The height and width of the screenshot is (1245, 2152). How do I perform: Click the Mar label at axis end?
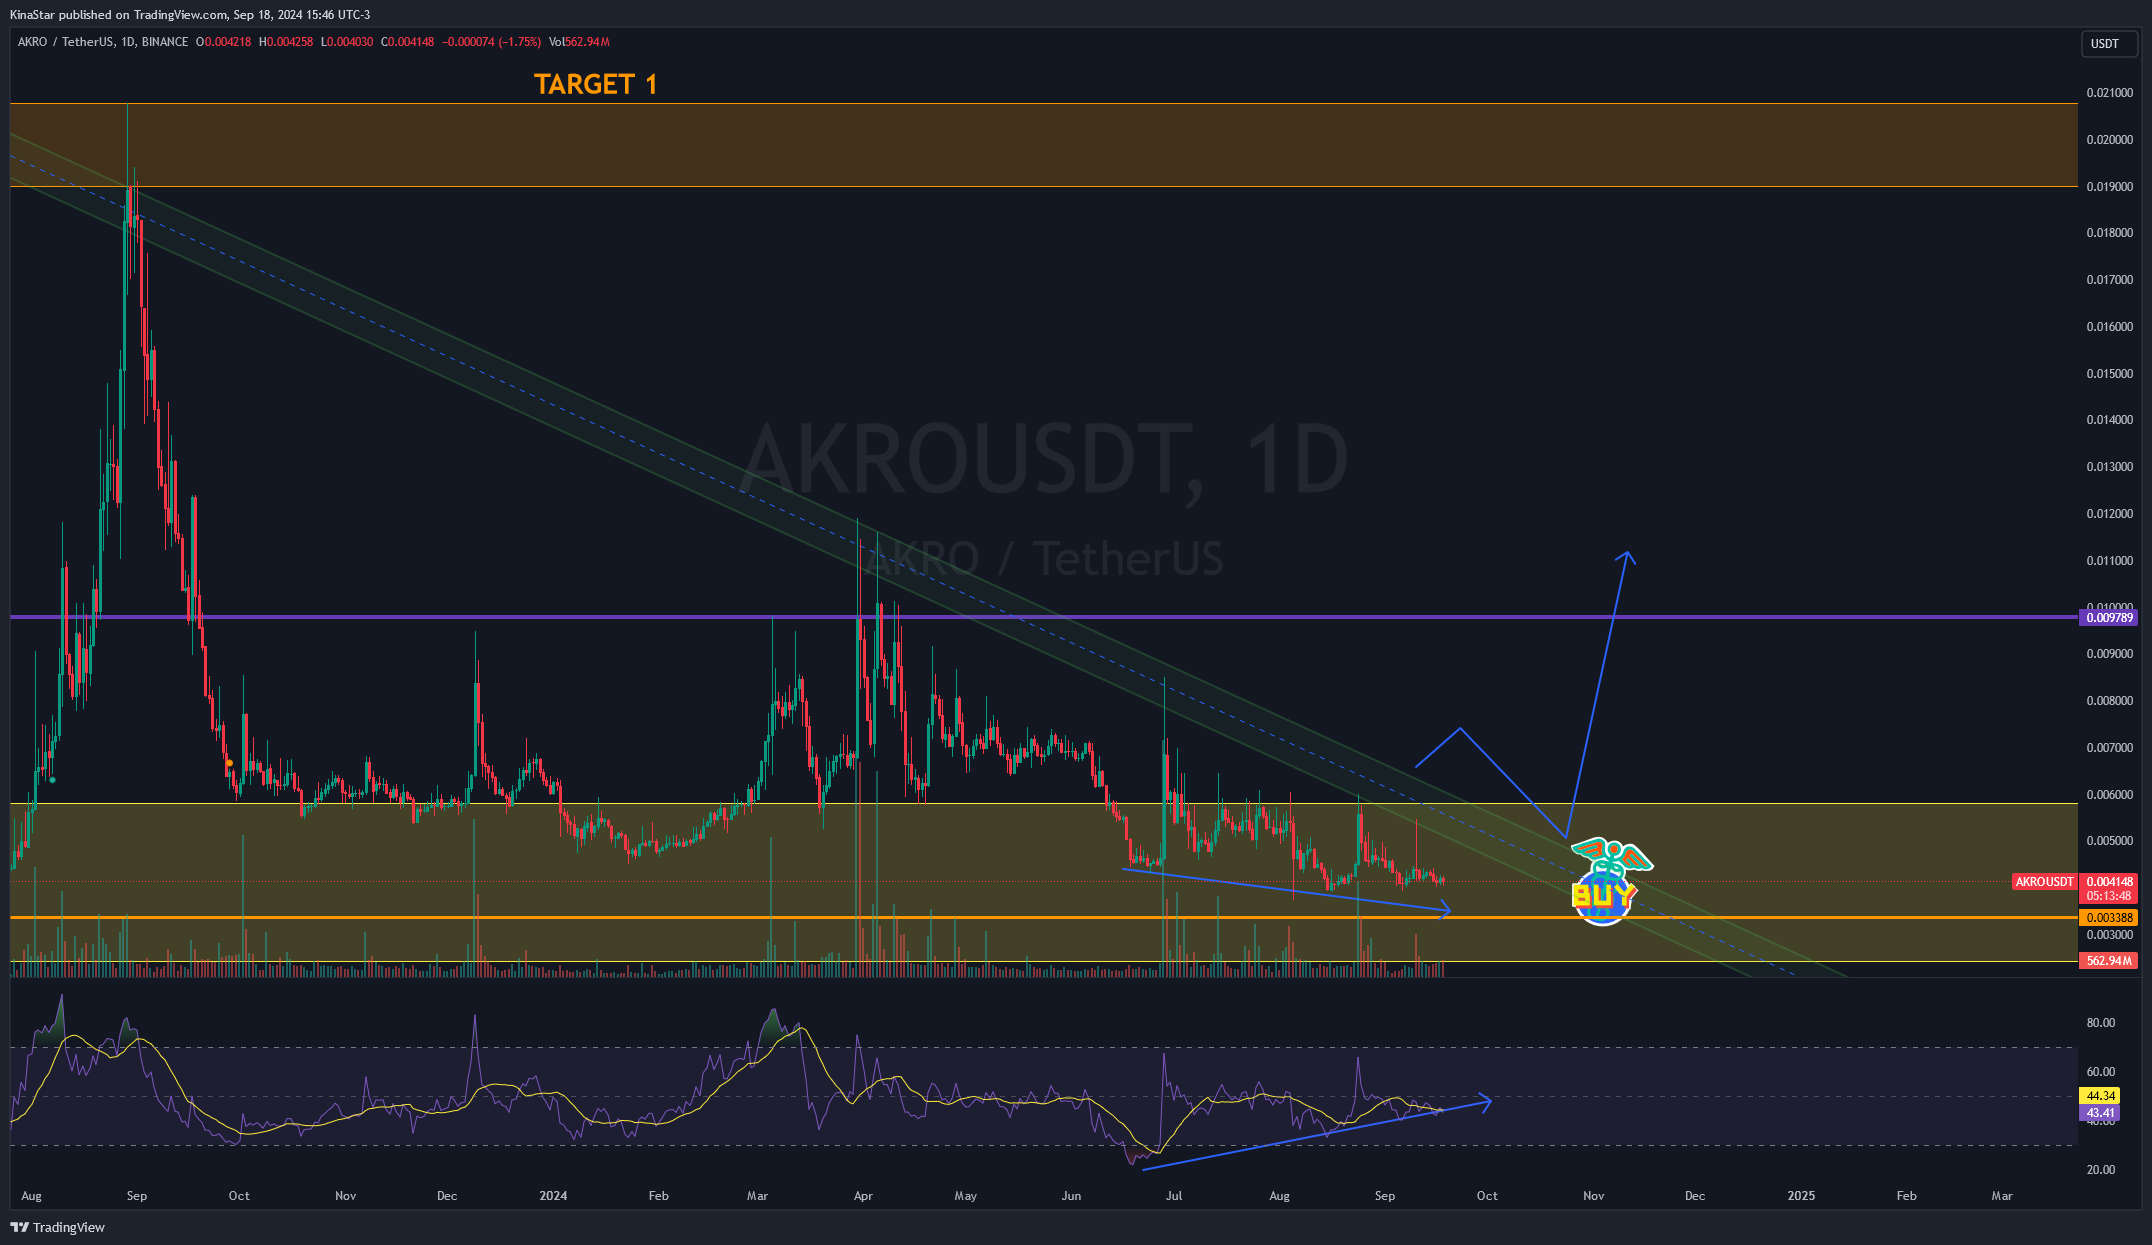2002,1196
